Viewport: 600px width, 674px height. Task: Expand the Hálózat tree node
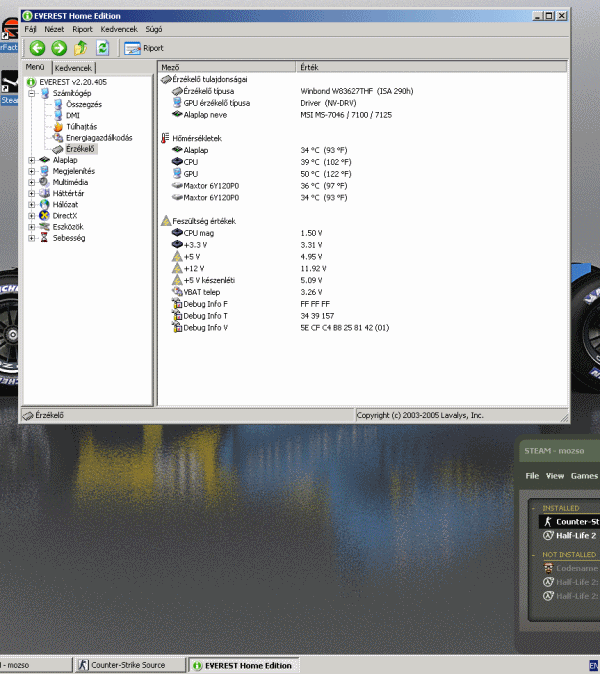click(x=31, y=205)
